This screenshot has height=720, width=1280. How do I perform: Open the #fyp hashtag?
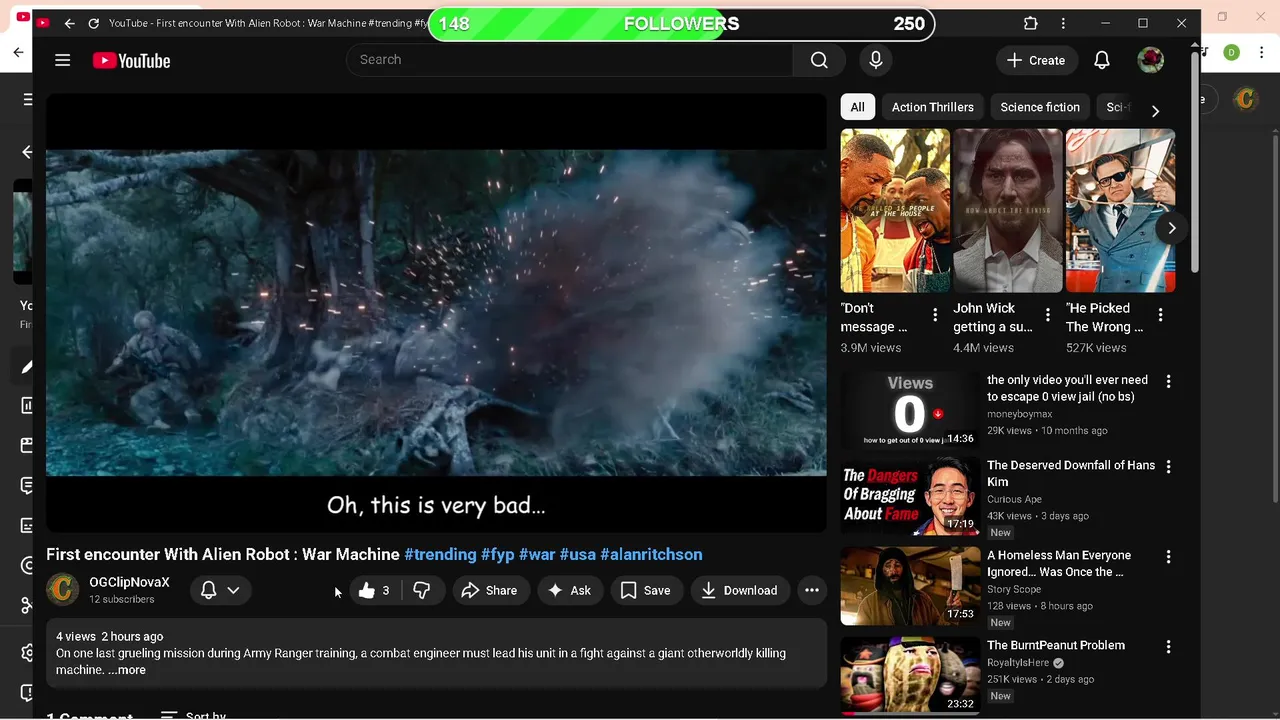click(497, 554)
